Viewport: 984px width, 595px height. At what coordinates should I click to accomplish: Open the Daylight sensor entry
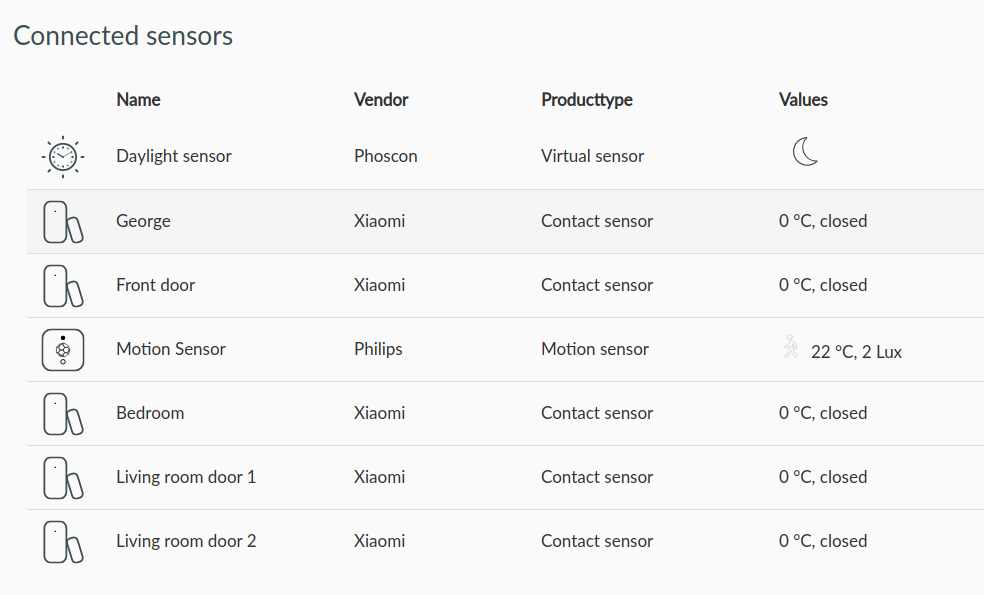pos(174,156)
